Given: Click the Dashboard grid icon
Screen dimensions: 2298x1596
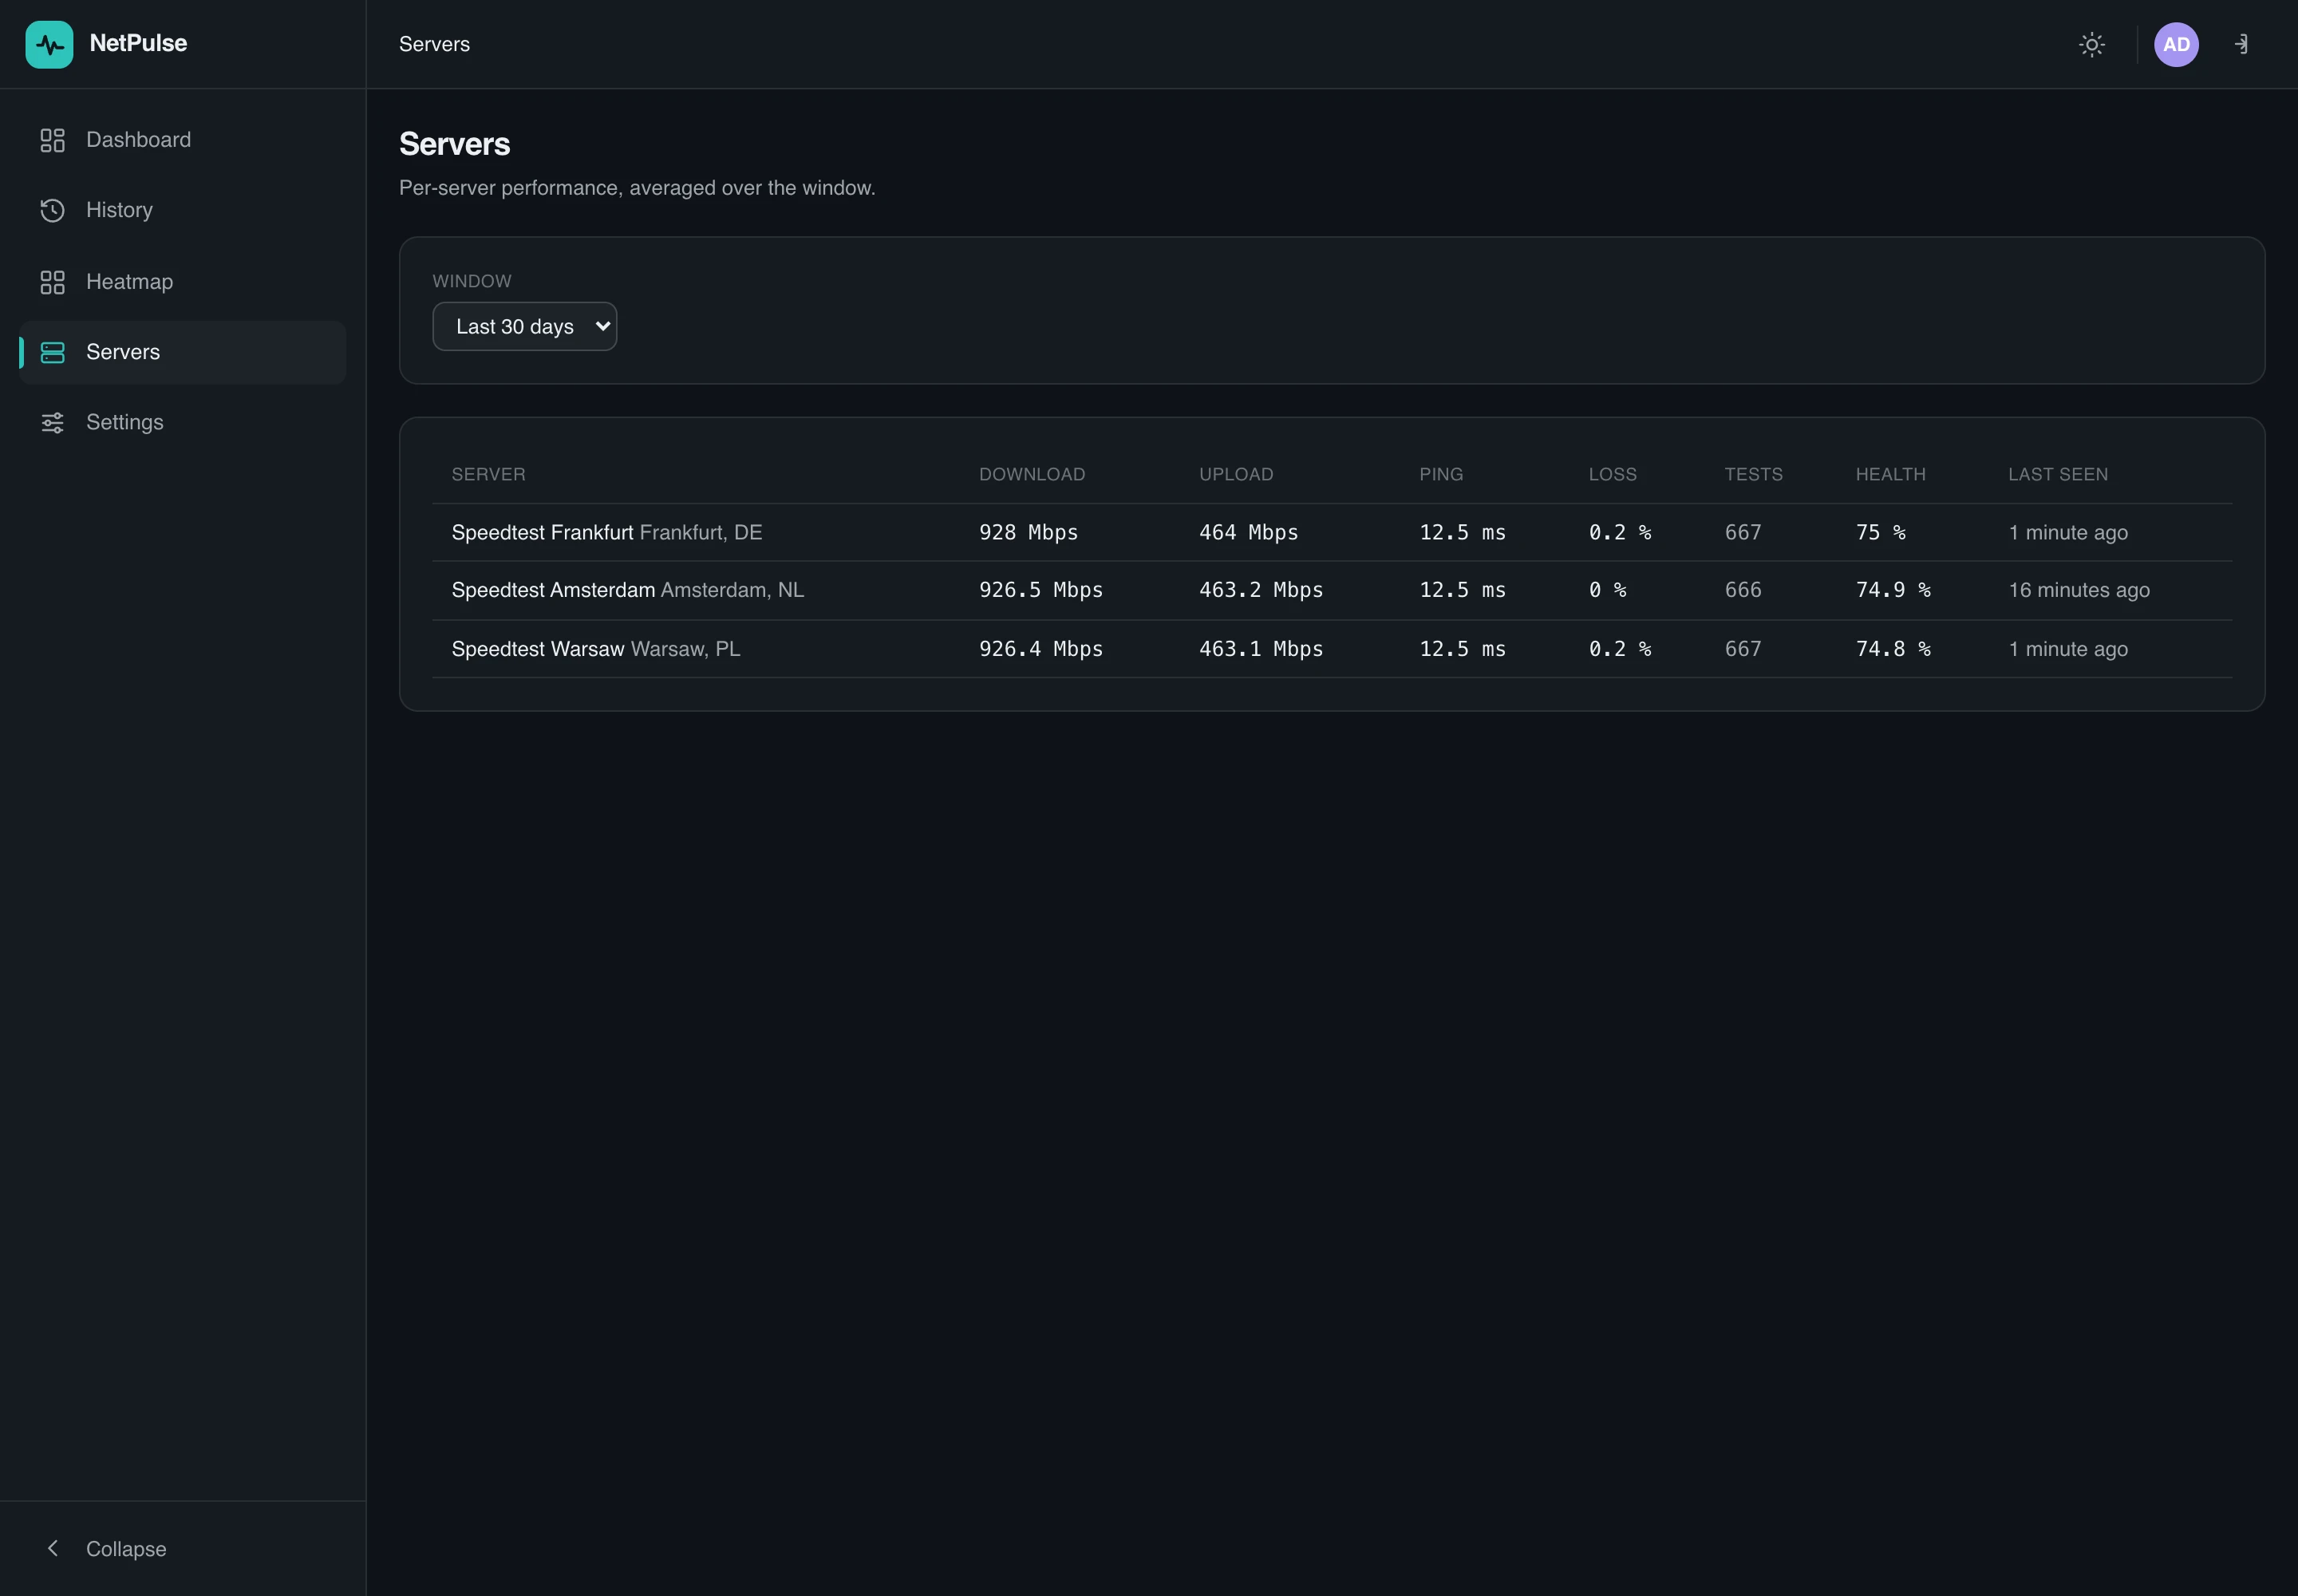Looking at the screenshot, I should point(52,140).
